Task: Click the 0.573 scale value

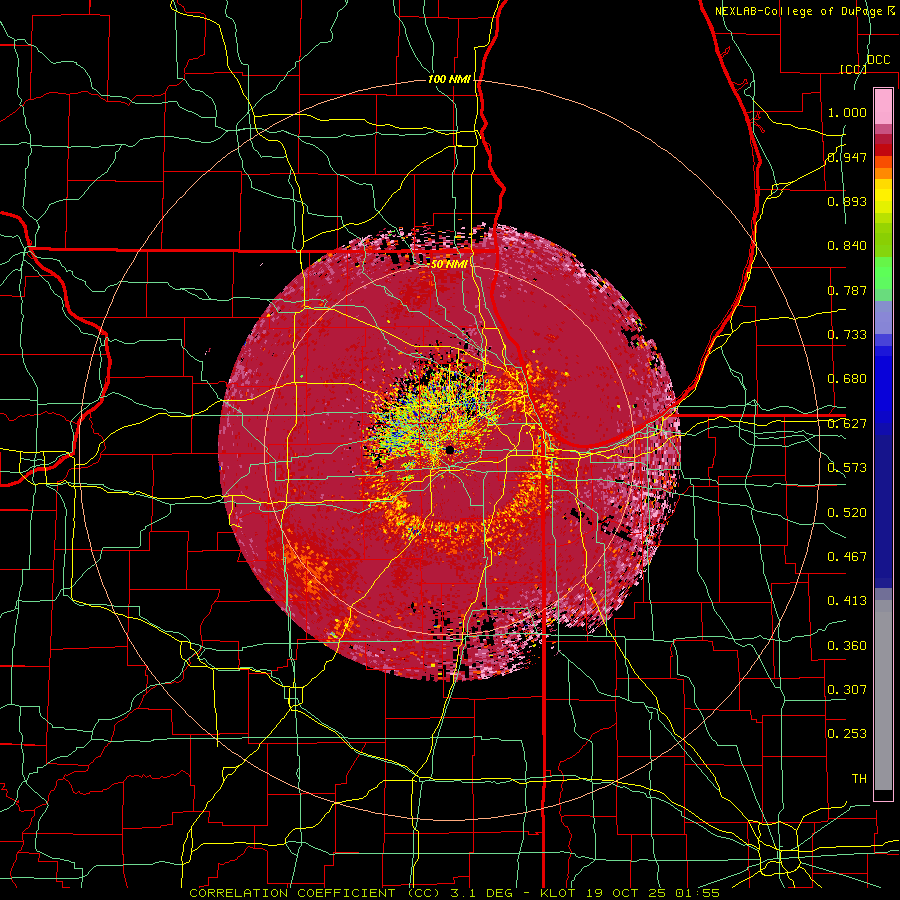Action: [x=847, y=468]
